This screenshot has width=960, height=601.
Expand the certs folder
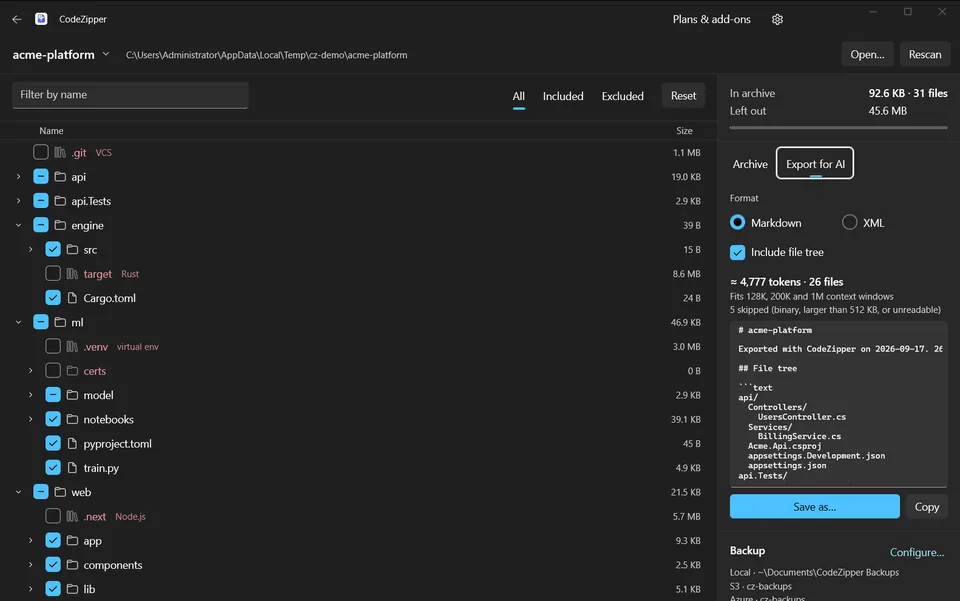tap(31, 371)
